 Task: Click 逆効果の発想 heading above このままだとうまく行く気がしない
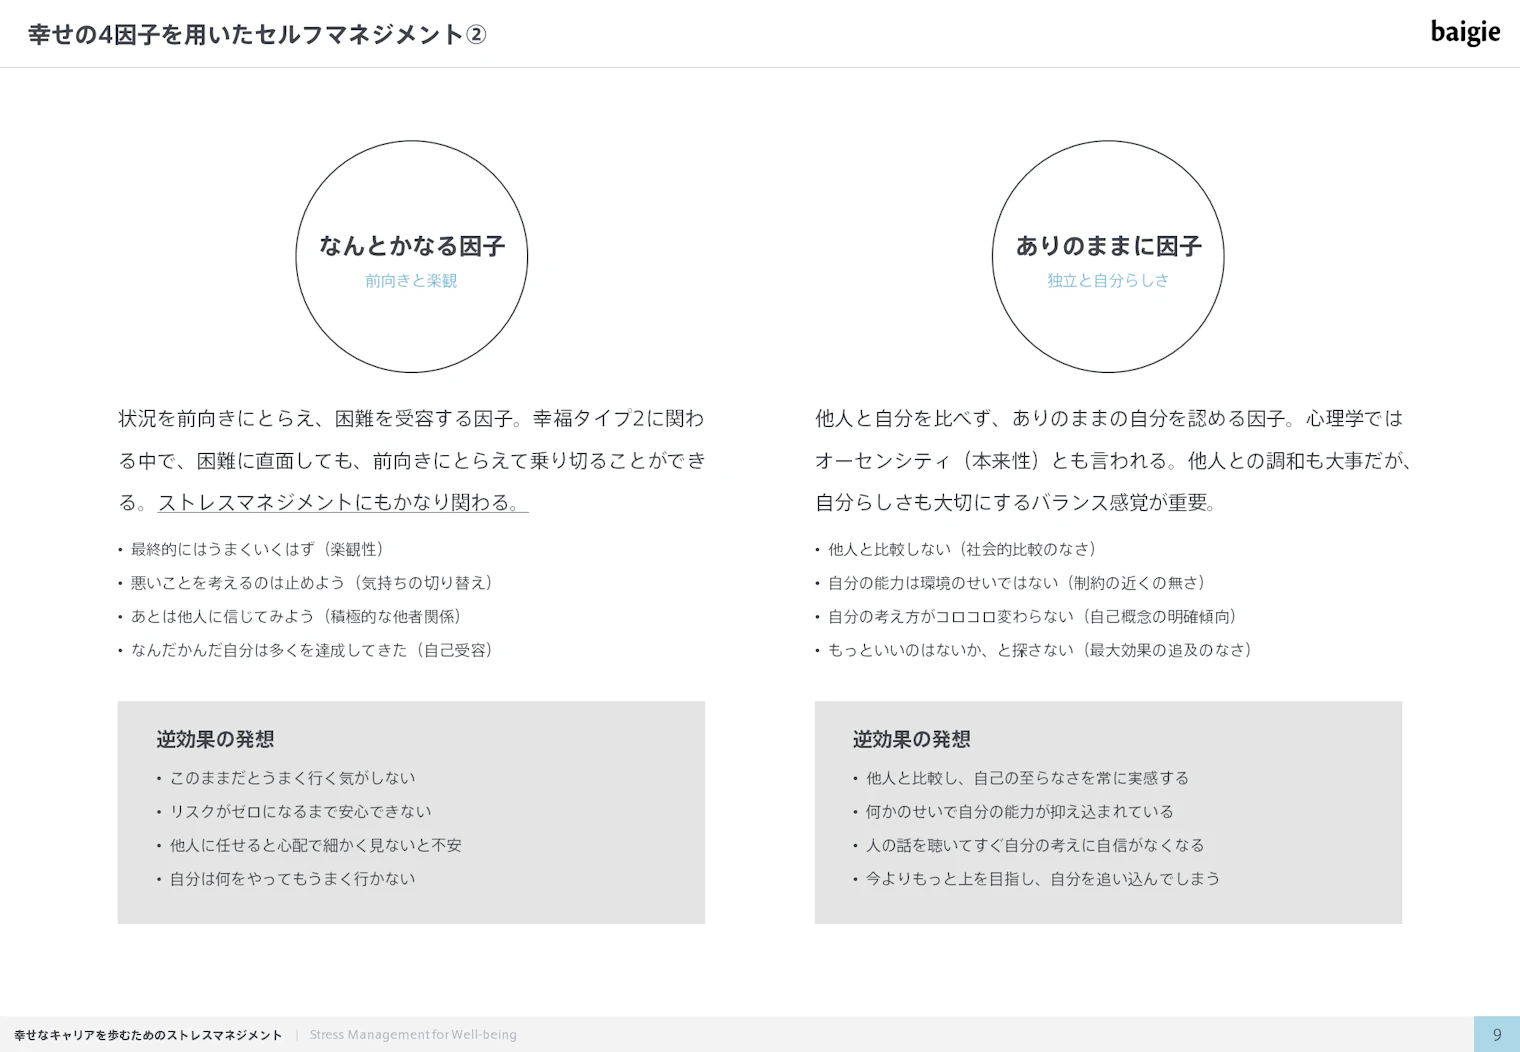pyautogui.click(x=215, y=739)
